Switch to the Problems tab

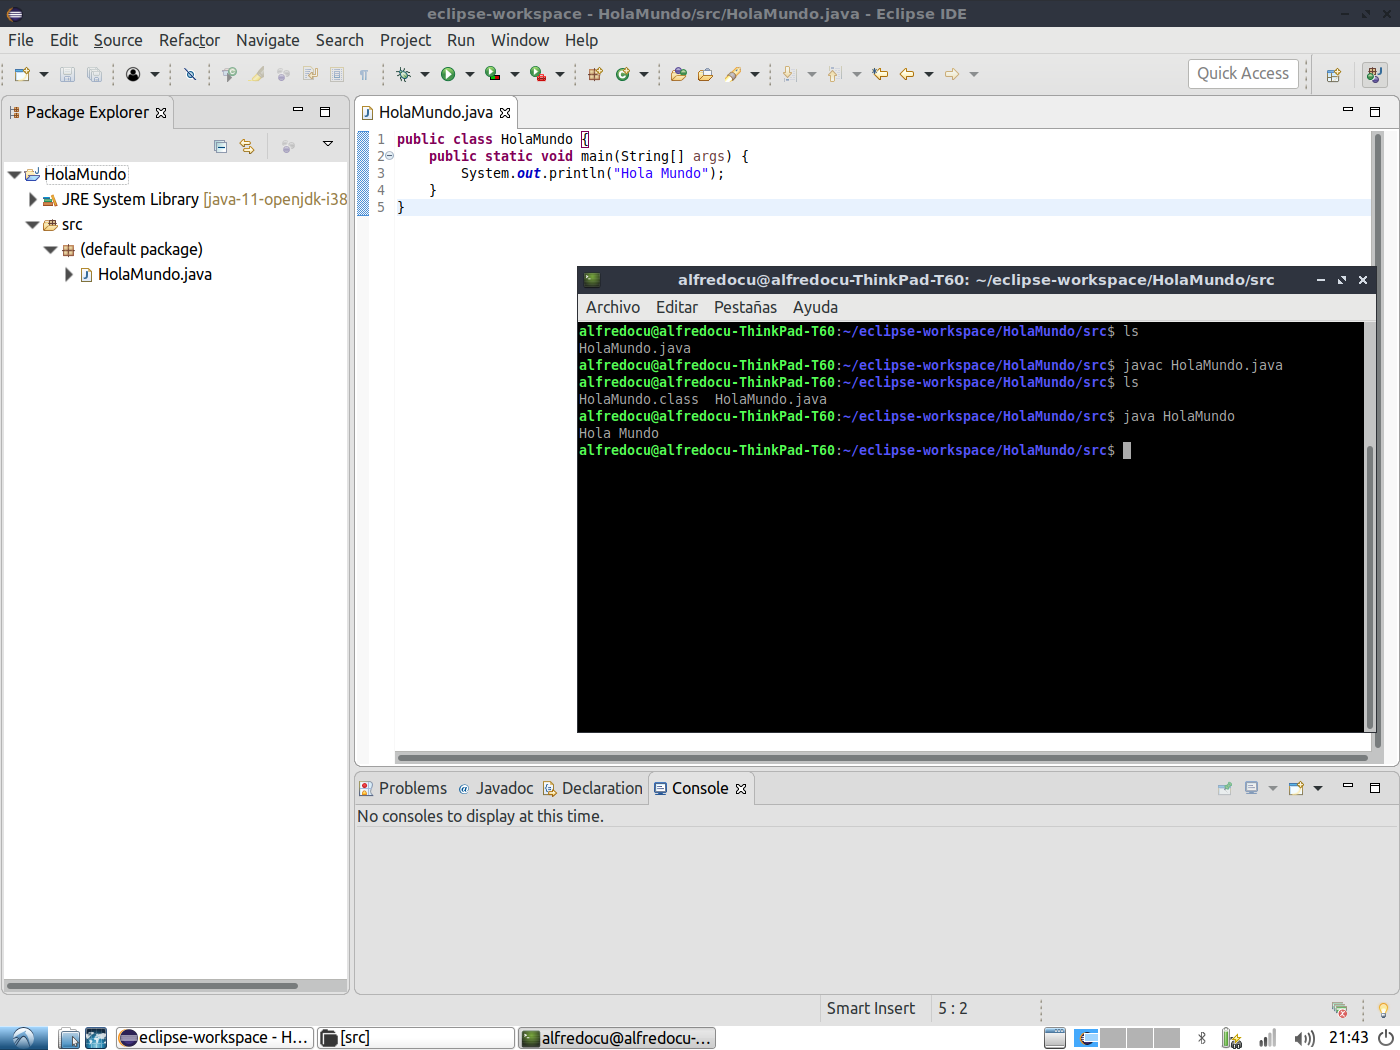click(403, 788)
